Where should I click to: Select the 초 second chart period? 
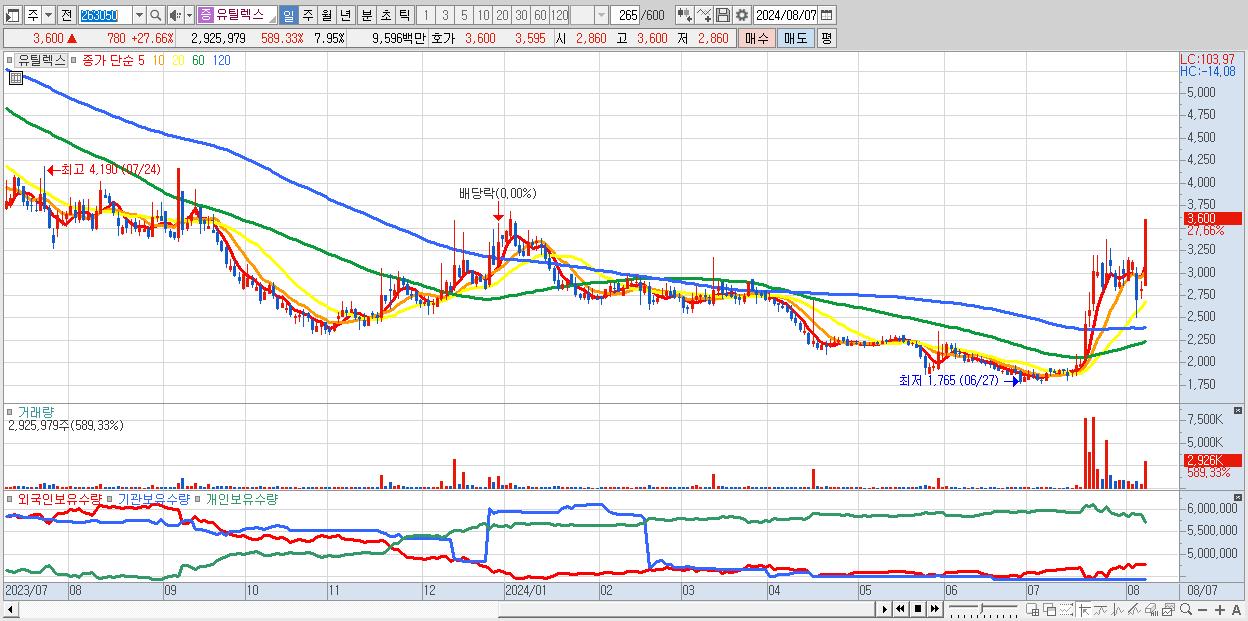(384, 15)
